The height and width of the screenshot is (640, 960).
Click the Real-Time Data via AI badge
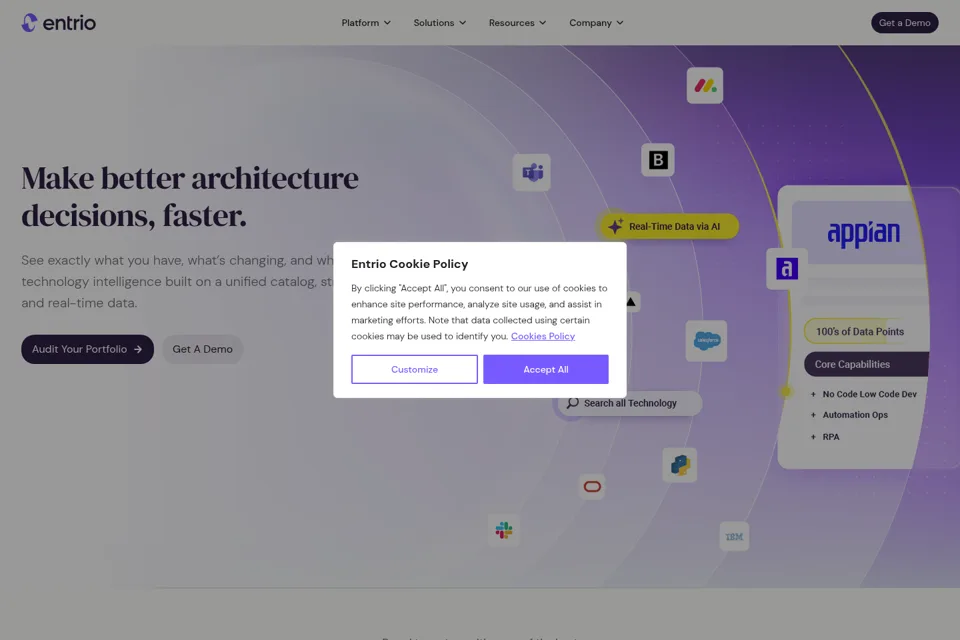(669, 226)
